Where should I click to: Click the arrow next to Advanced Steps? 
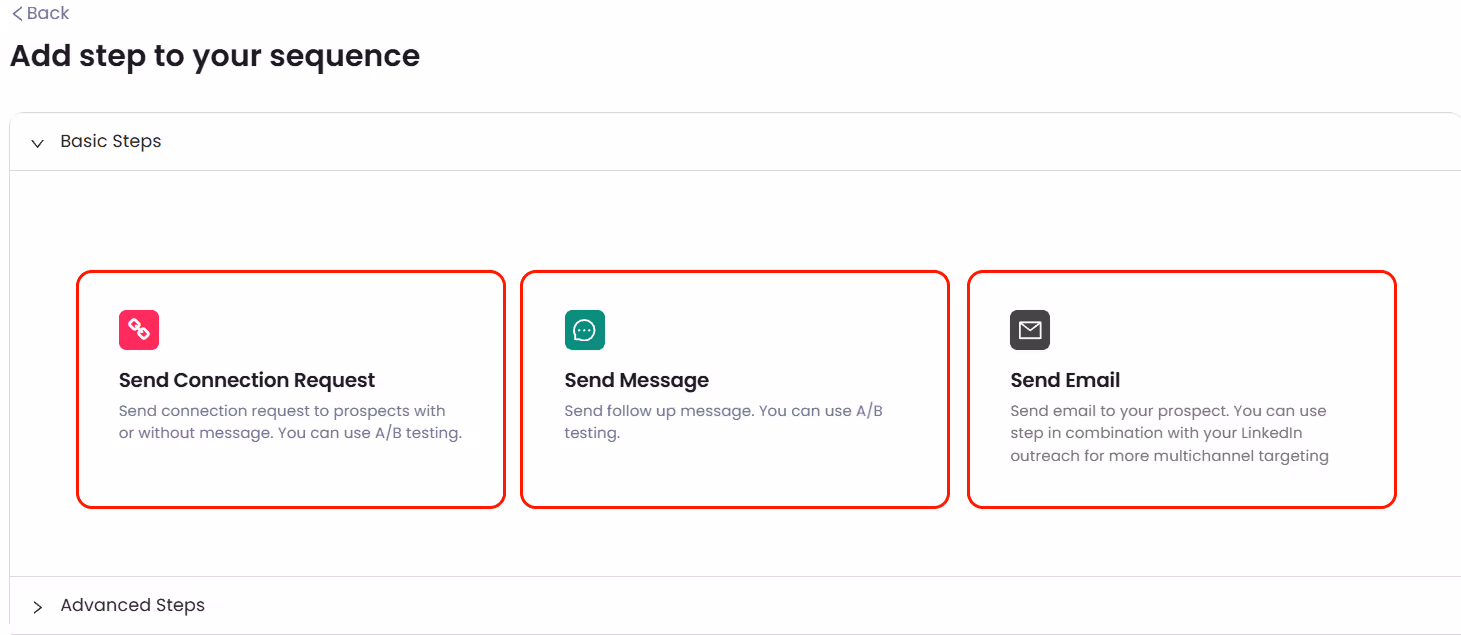click(x=37, y=606)
